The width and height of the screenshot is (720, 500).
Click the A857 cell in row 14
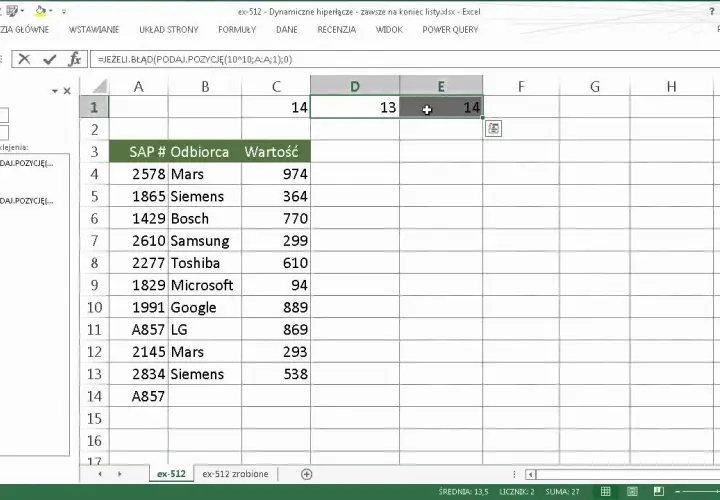pos(139,396)
